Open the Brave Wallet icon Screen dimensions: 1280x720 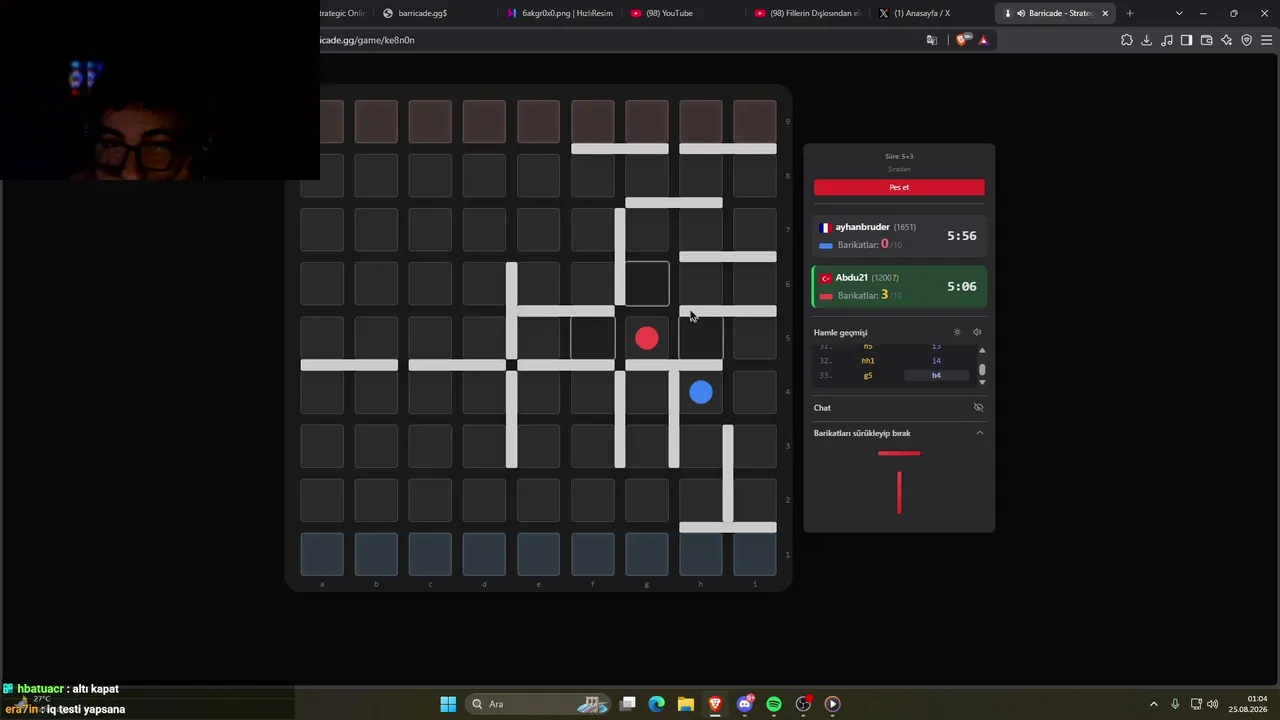click(1207, 40)
